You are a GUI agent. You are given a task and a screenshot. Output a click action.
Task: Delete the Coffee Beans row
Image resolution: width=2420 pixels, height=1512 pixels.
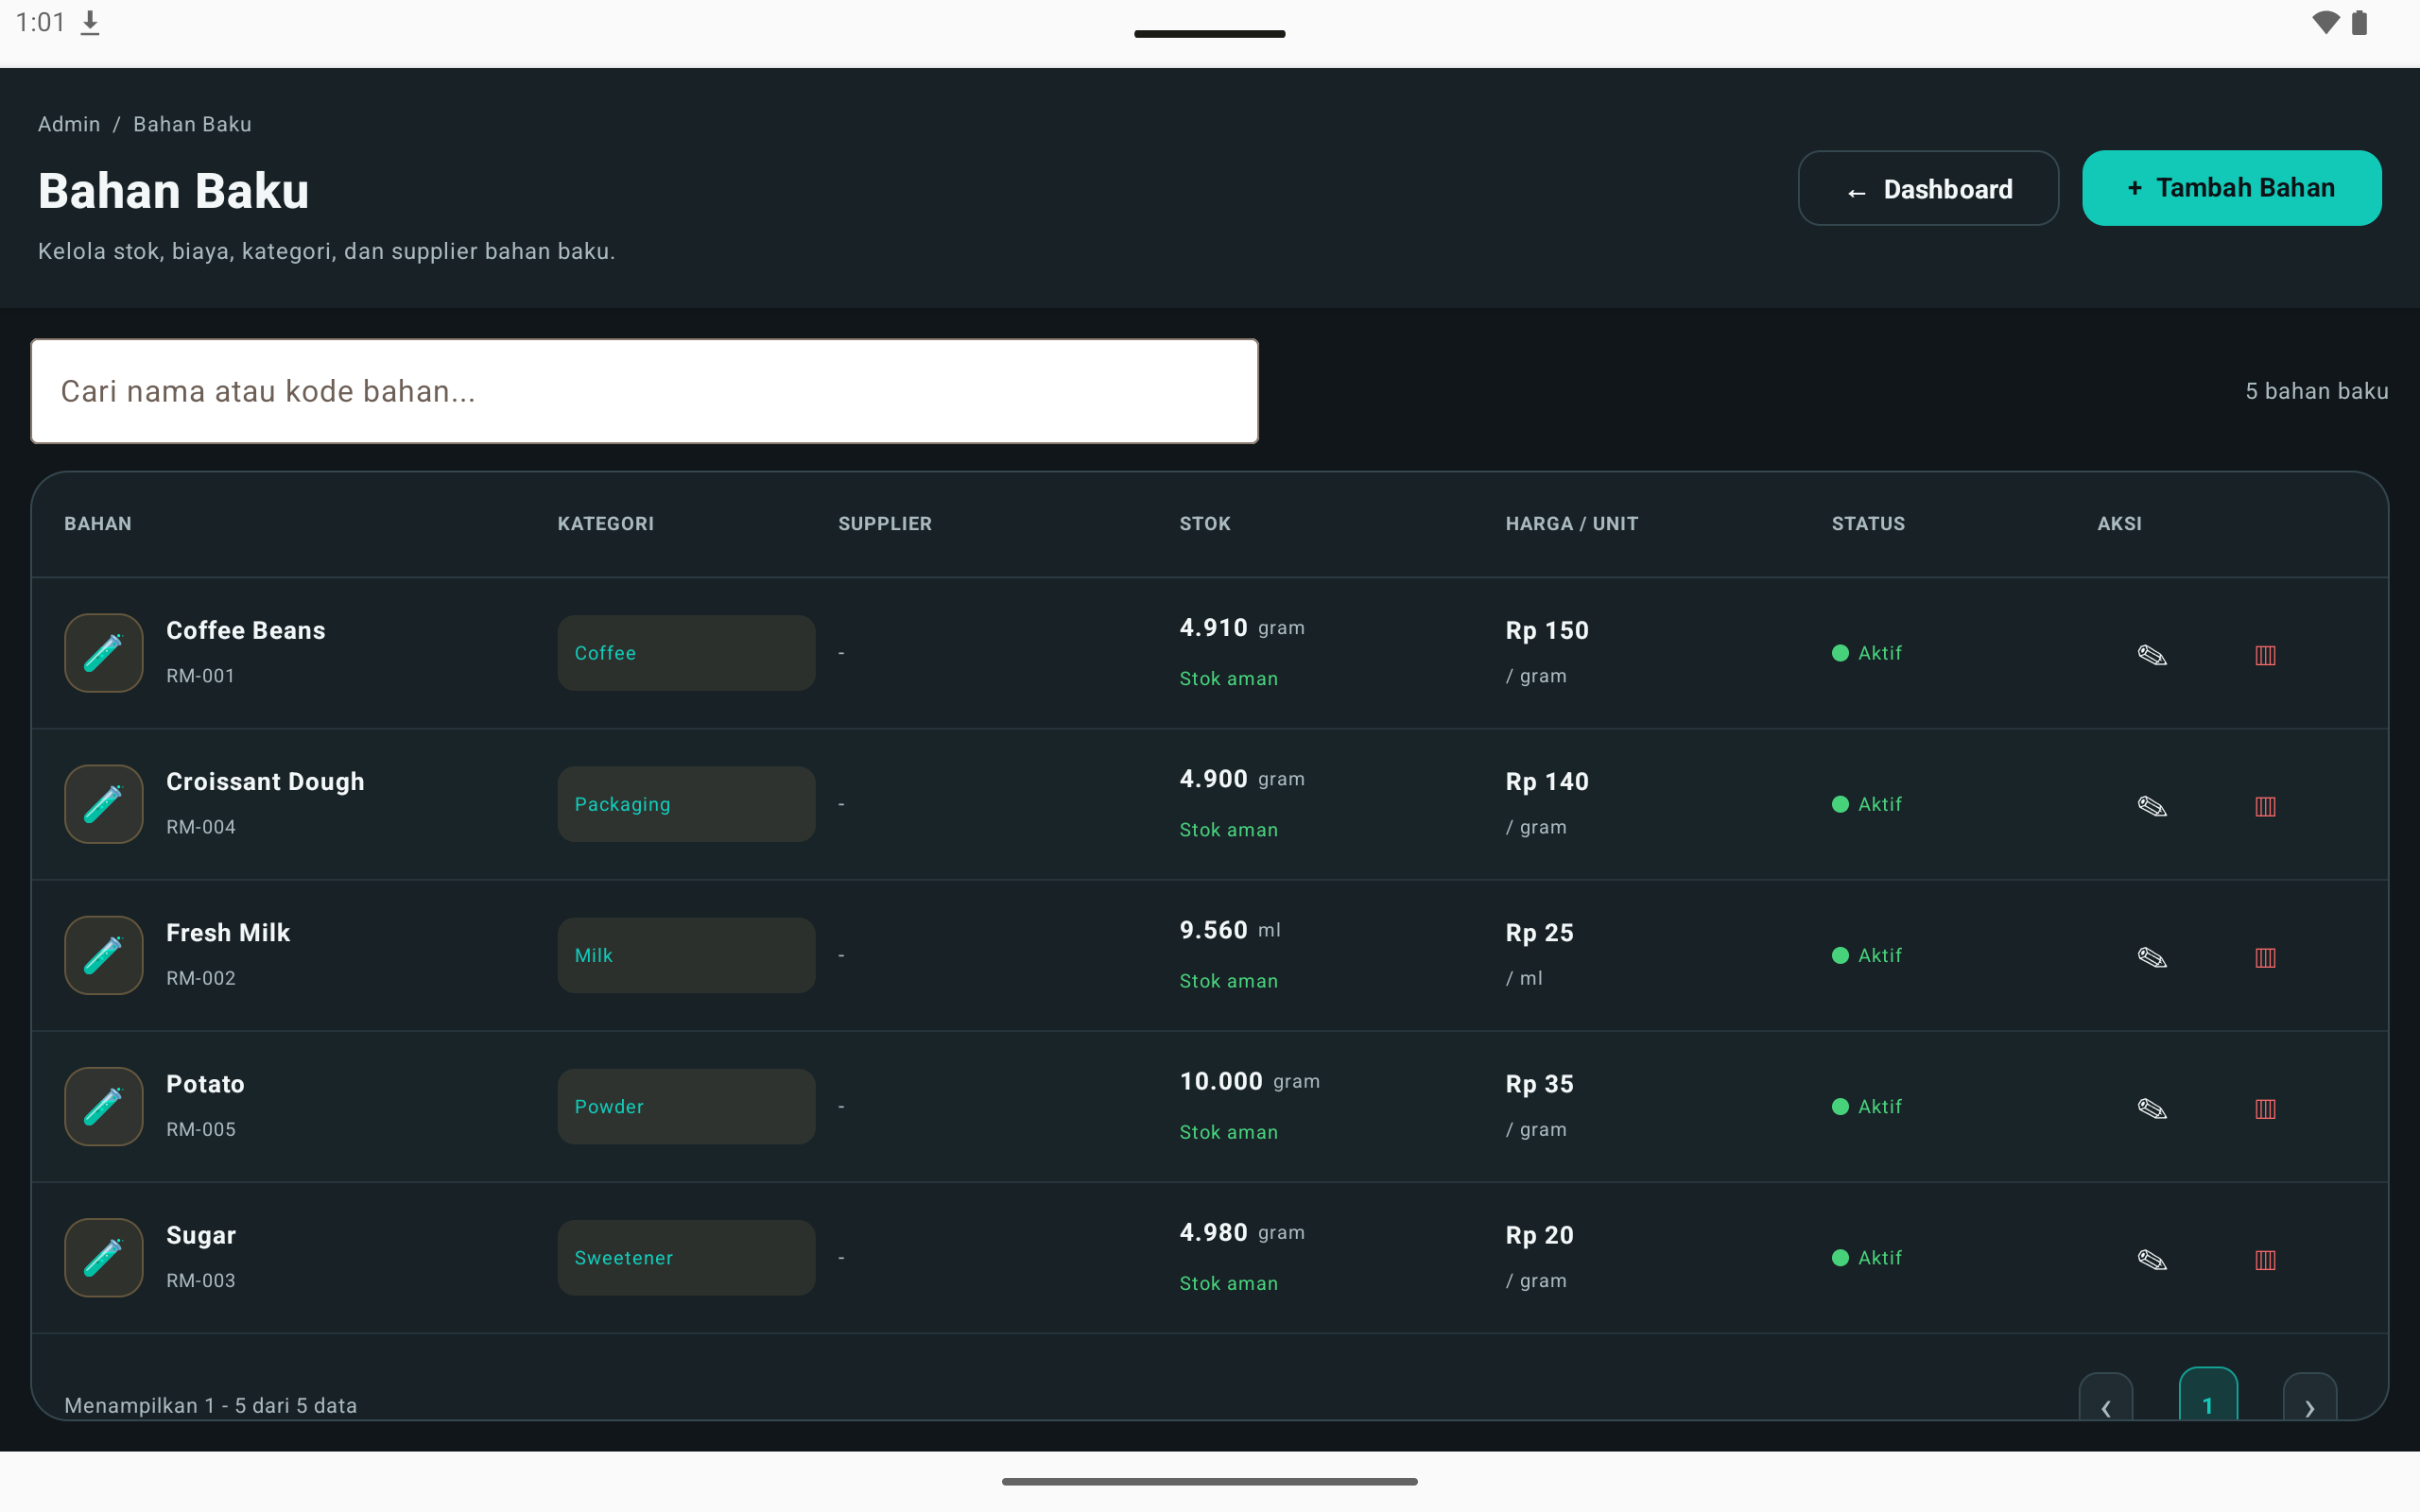(2265, 655)
